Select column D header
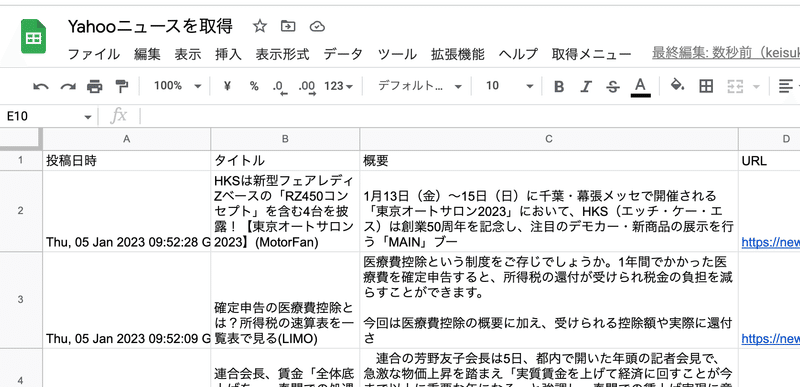 [769, 139]
